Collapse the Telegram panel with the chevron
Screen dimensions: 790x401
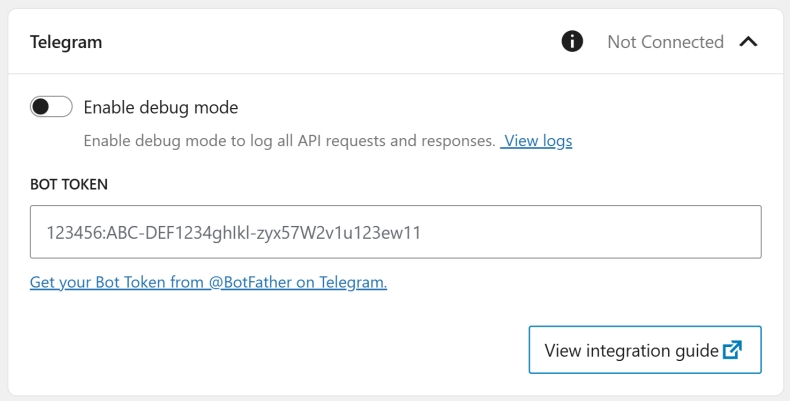[749, 42]
